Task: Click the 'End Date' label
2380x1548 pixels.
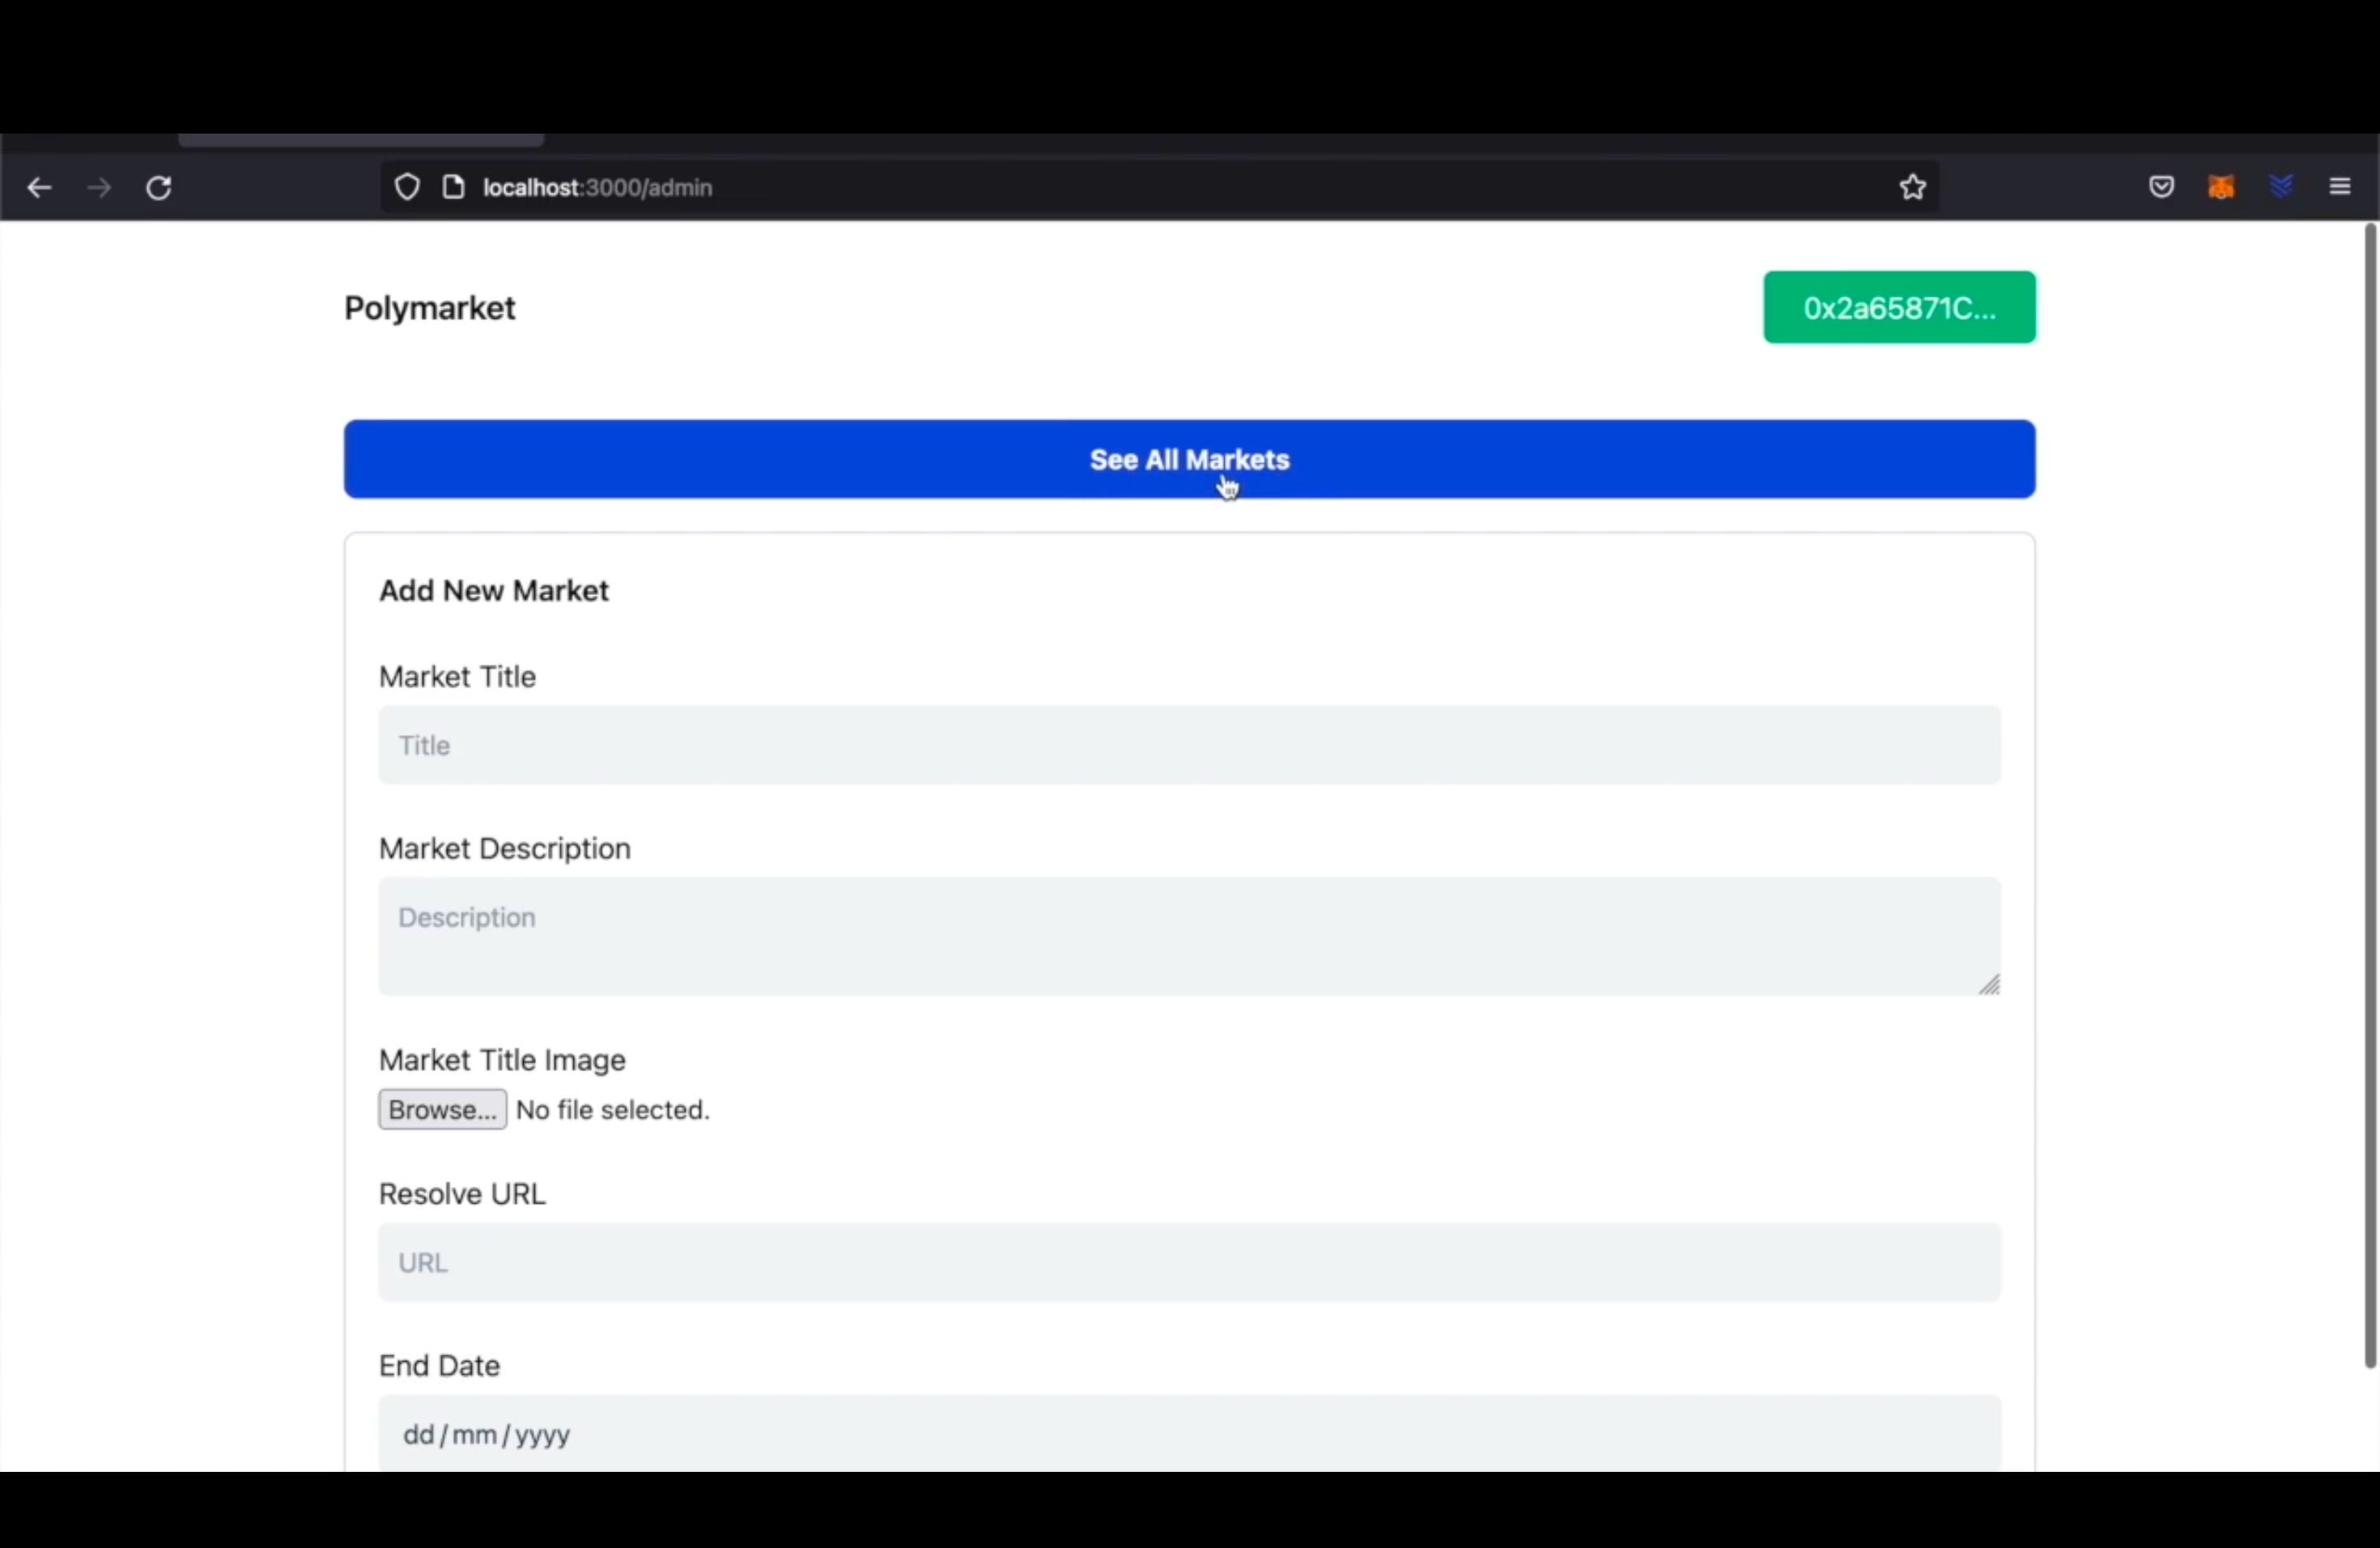Action: (439, 1366)
